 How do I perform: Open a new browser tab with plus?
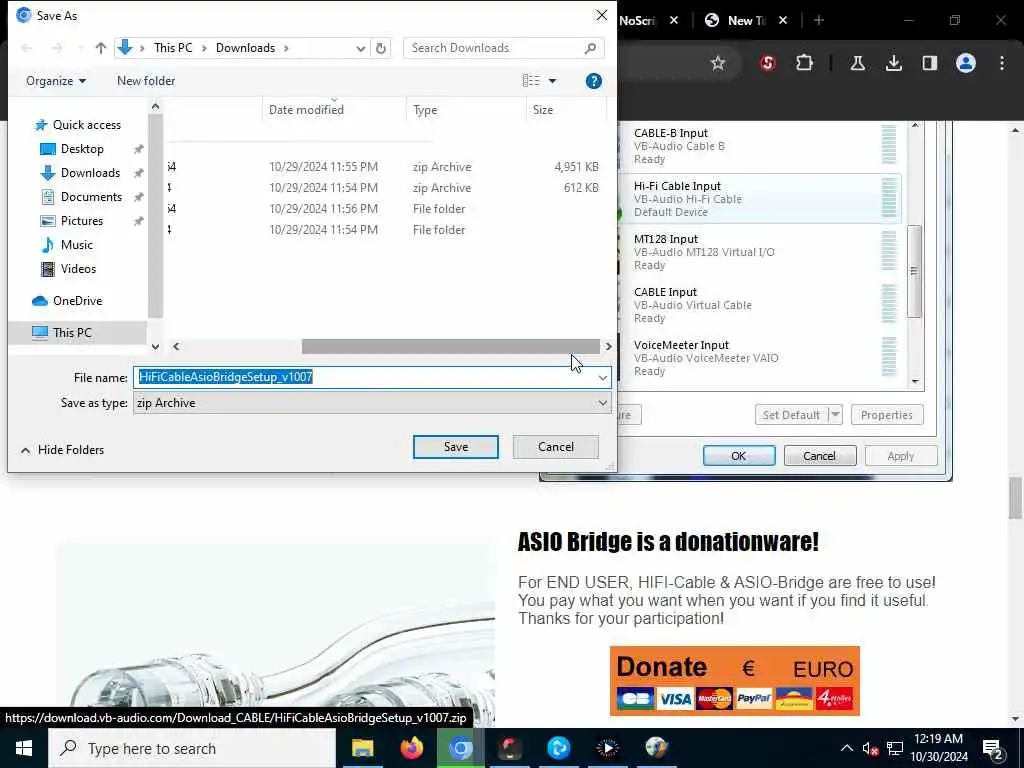click(818, 20)
